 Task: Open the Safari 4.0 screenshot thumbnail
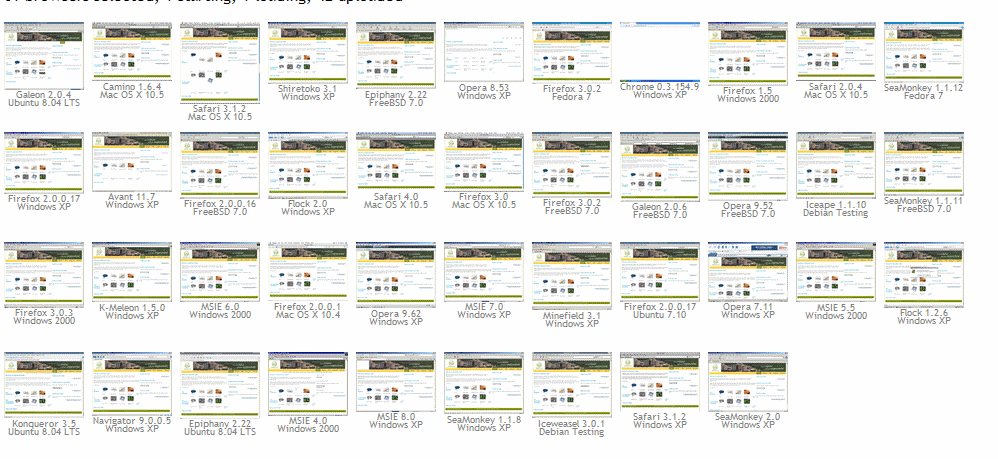pyautogui.click(x=396, y=161)
